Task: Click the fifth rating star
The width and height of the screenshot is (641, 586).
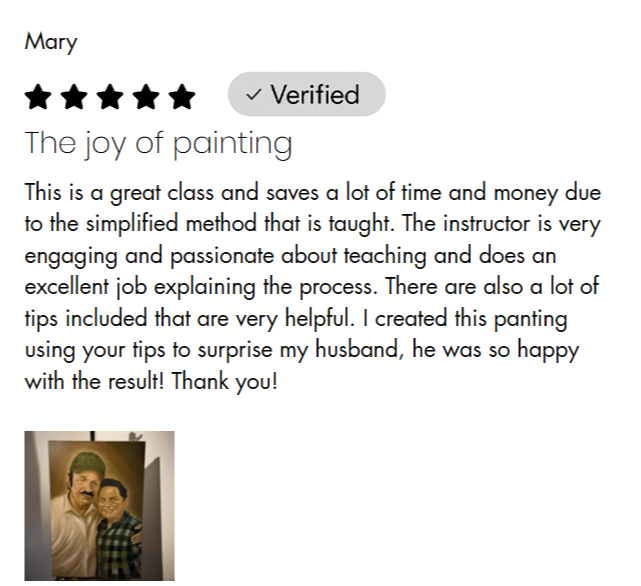Action: (x=182, y=97)
